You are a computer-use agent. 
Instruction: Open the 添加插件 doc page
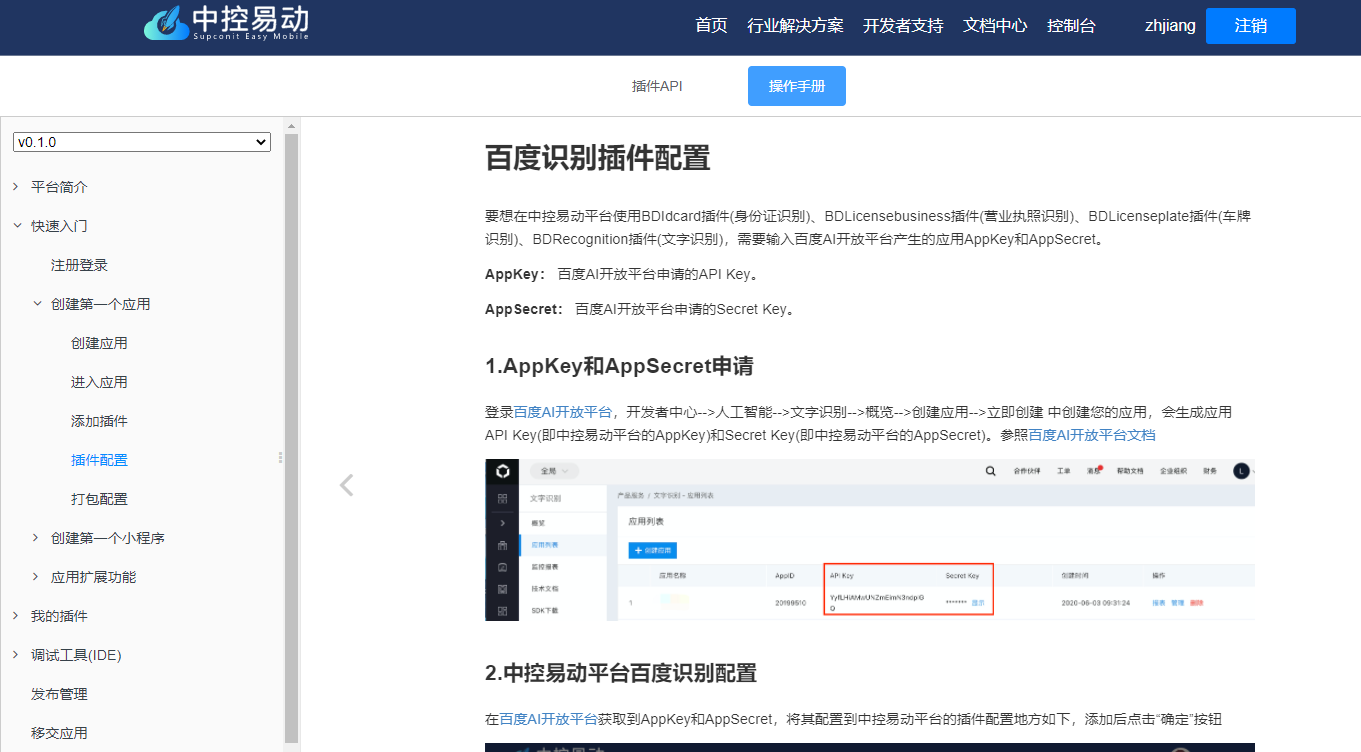(99, 421)
